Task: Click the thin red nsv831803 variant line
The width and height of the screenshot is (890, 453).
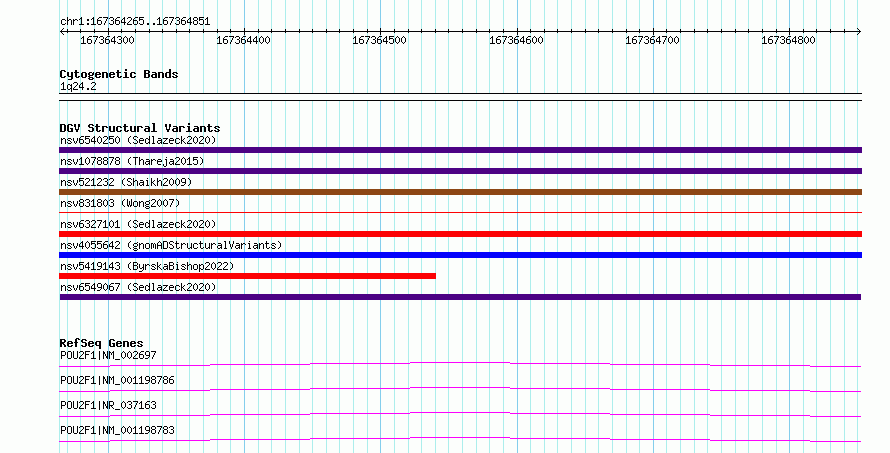Action: 460,213
